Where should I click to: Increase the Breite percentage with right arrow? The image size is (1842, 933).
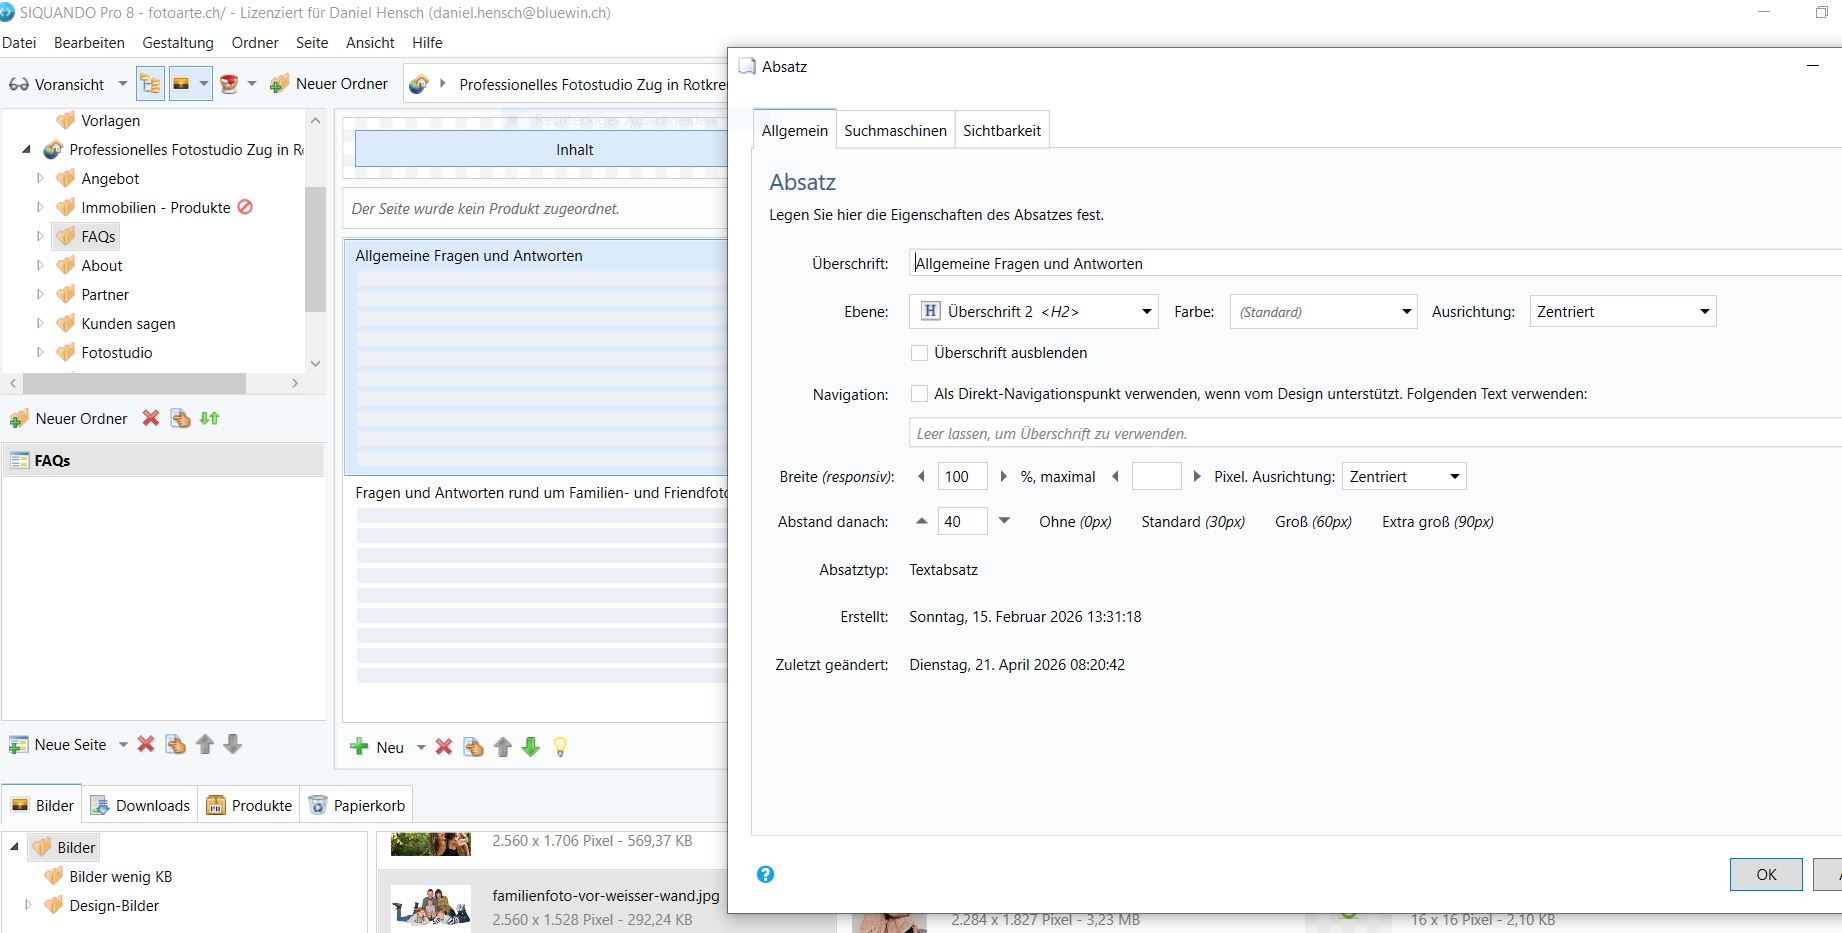pyautogui.click(x=1004, y=477)
